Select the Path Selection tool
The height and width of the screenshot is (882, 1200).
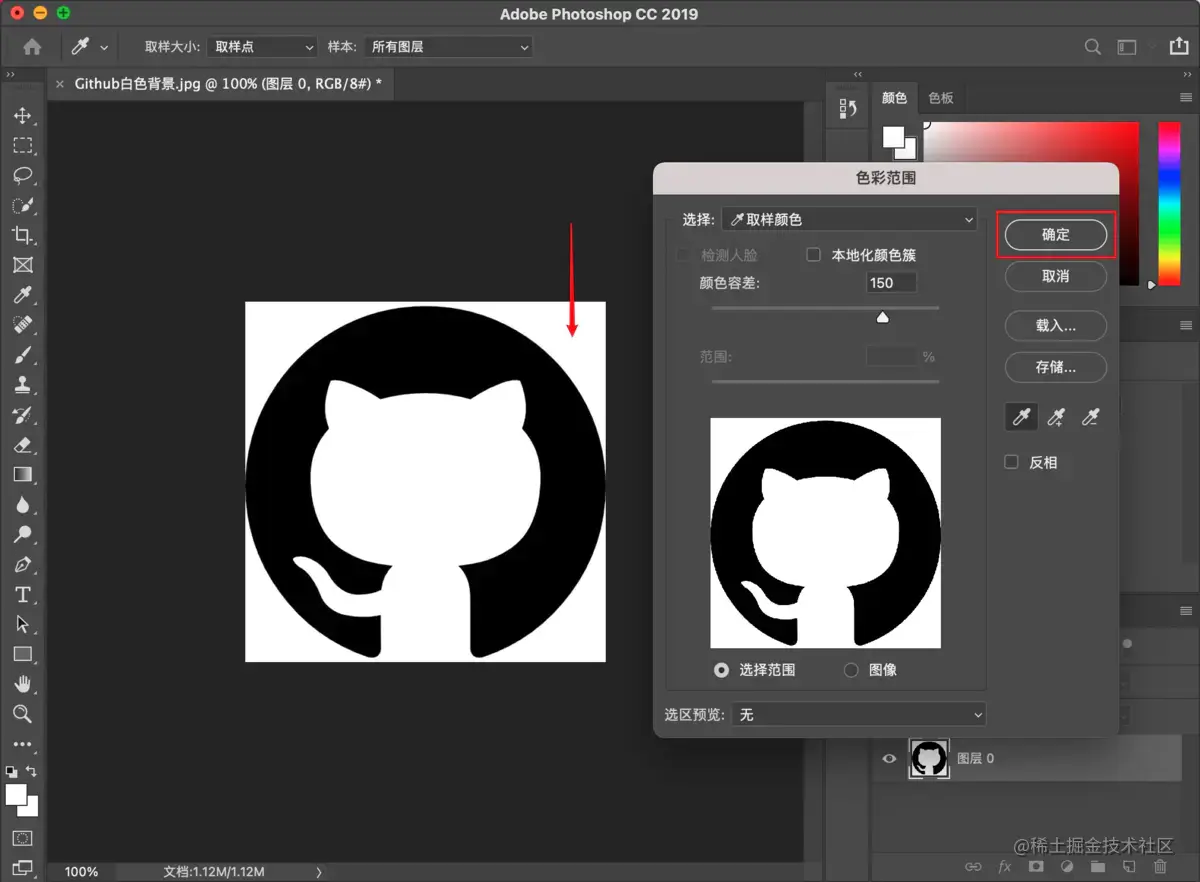click(x=22, y=624)
